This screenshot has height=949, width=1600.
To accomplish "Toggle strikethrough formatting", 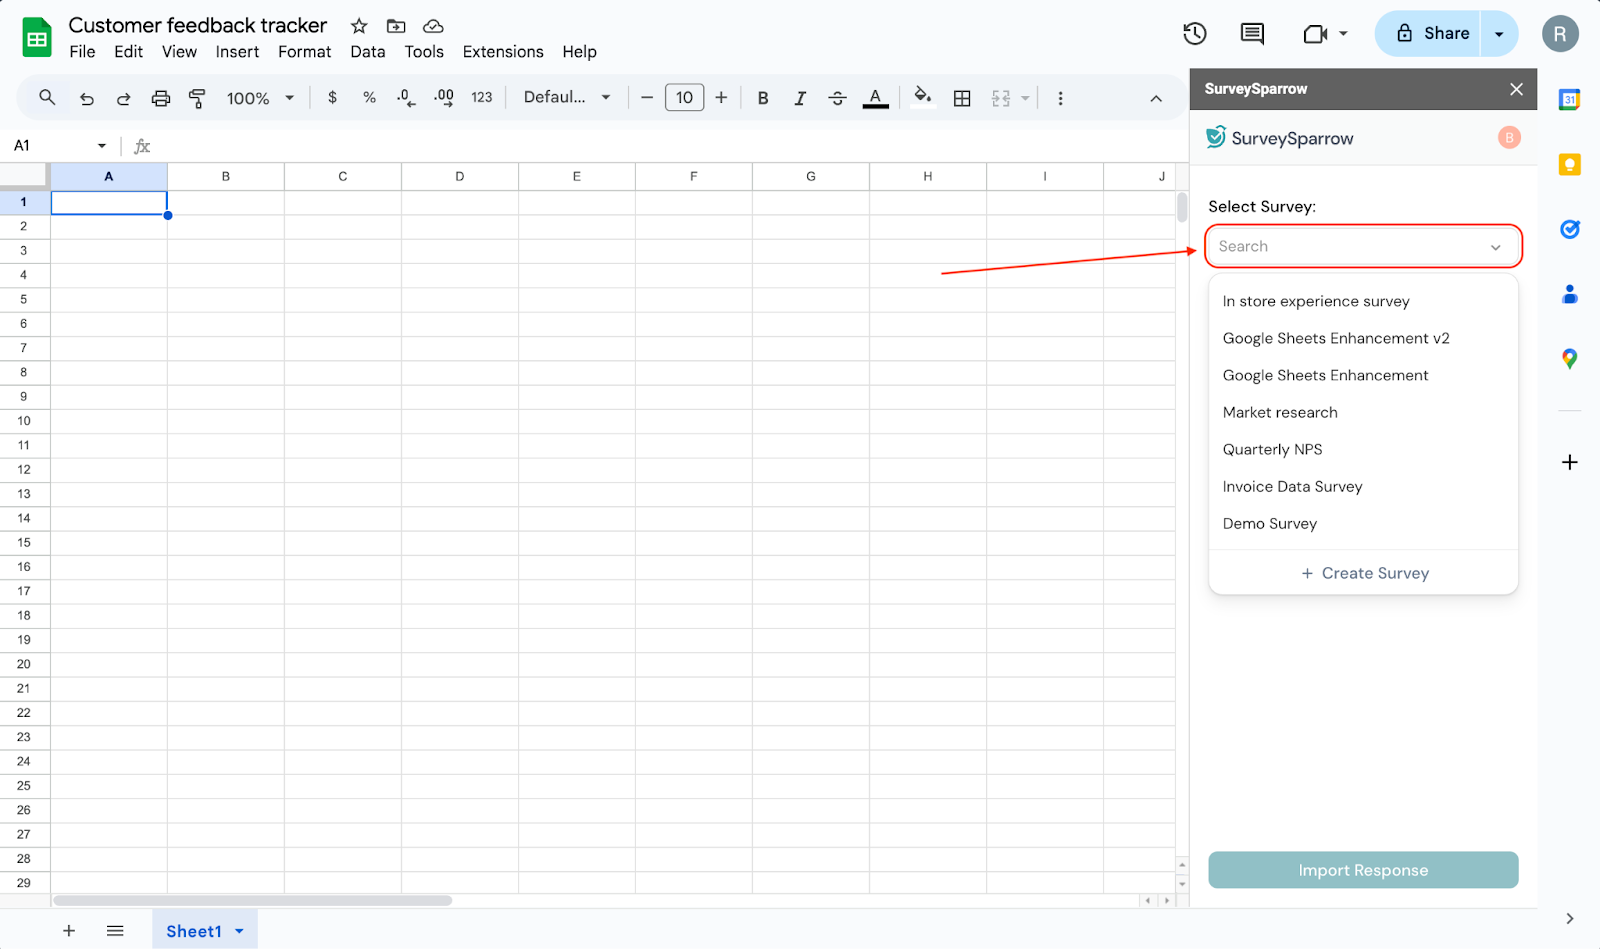I will point(838,98).
